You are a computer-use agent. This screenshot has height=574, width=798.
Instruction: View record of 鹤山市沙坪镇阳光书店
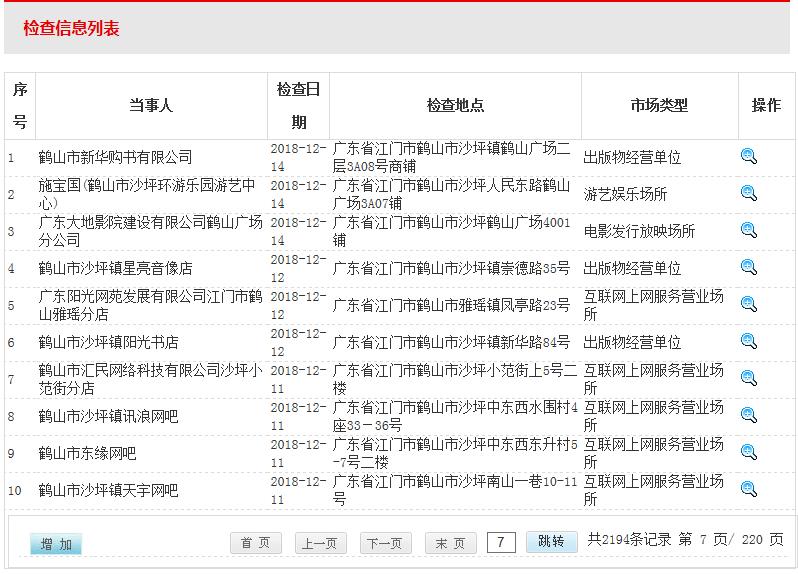(748, 341)
